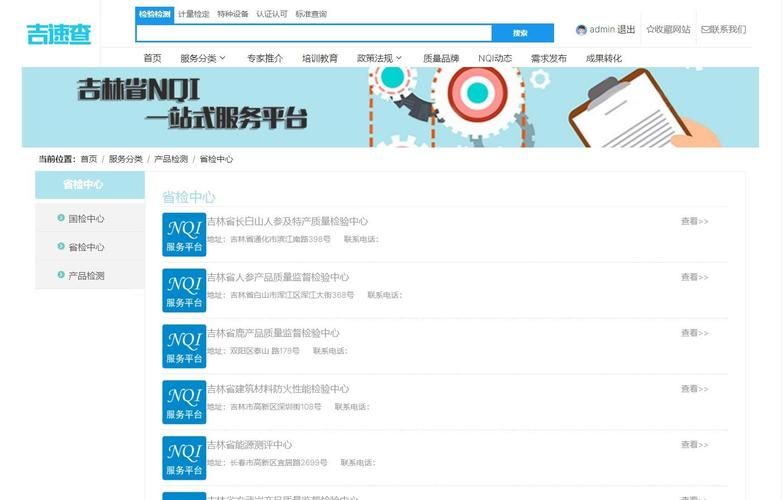Expand the 服务分类 dropdown in navigation
The width and height of the screenshot is (782, 500).
203,58
